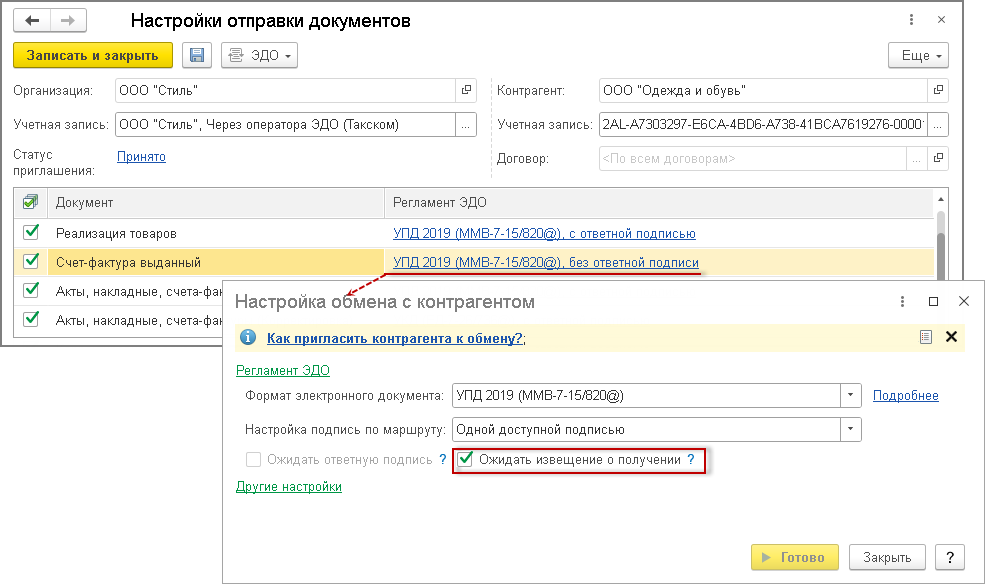
Task: Expand the Другие настройки section
Action: tap(289, 487)
